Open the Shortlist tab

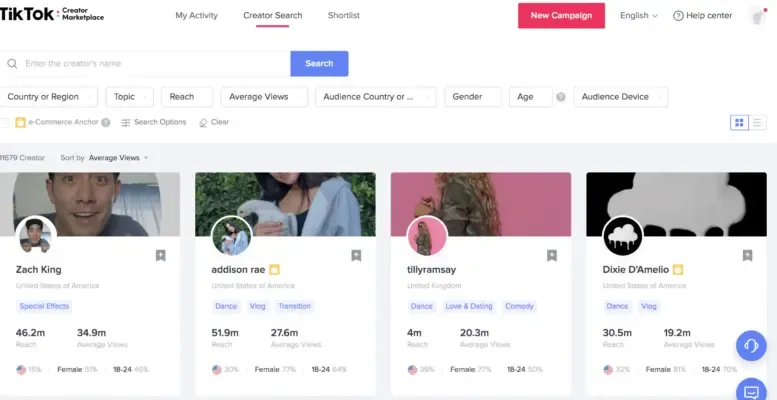click(344, 16)
